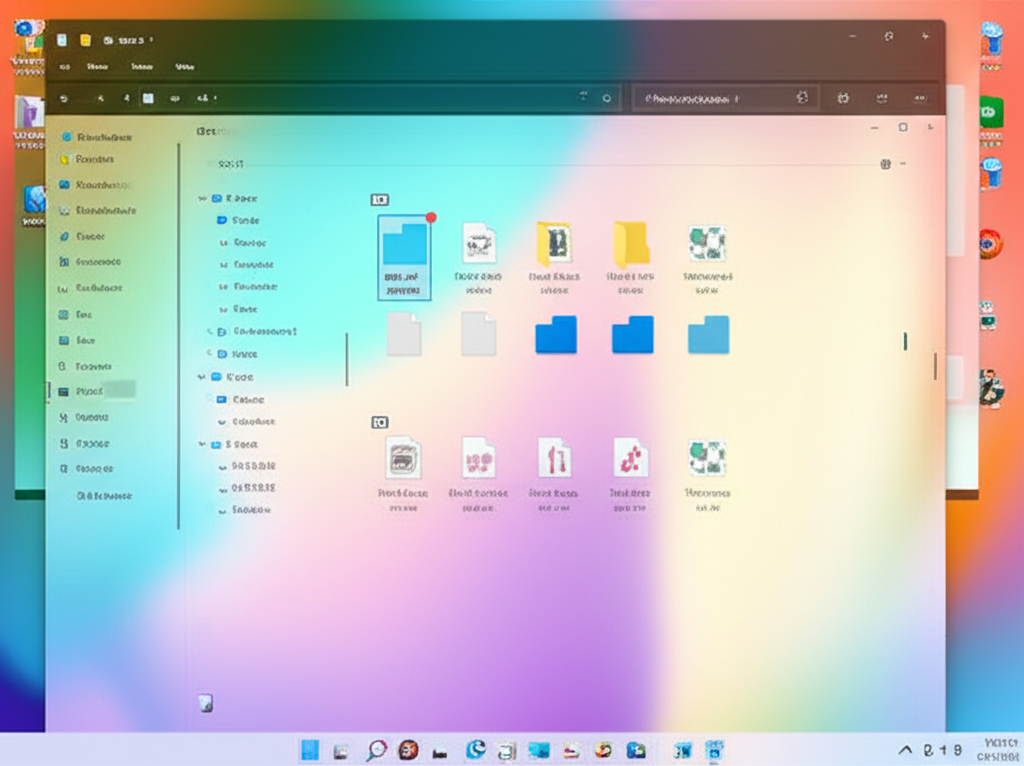1024x766 pixels.
Task: Open taskbar Search magnifier icon
Action: [x=376, y=750]
